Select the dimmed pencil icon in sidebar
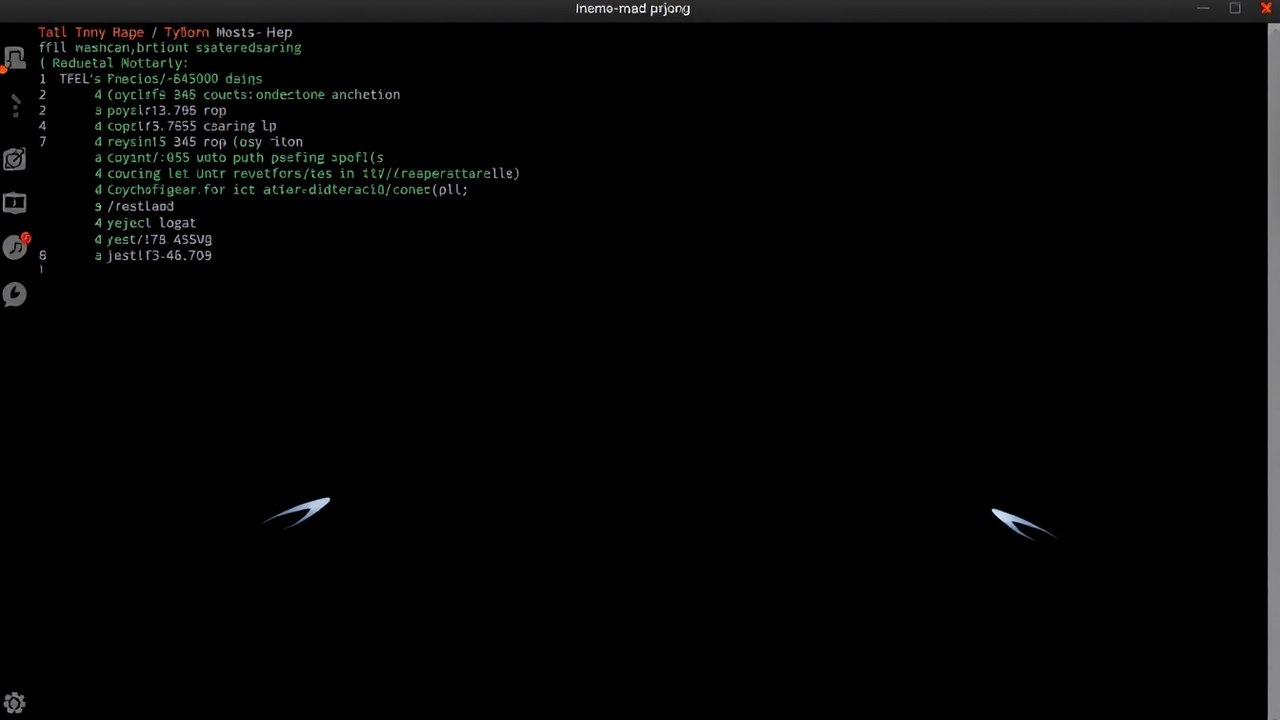Viewport: 1280px width, 720px height. point(14,106)
